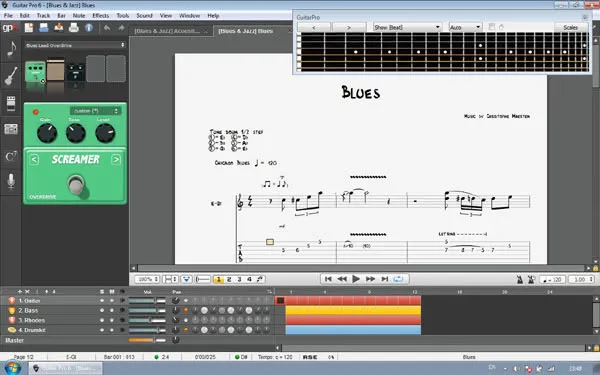
Task: Enable multi-voice edit icon
Action: [x=260, y=279]
